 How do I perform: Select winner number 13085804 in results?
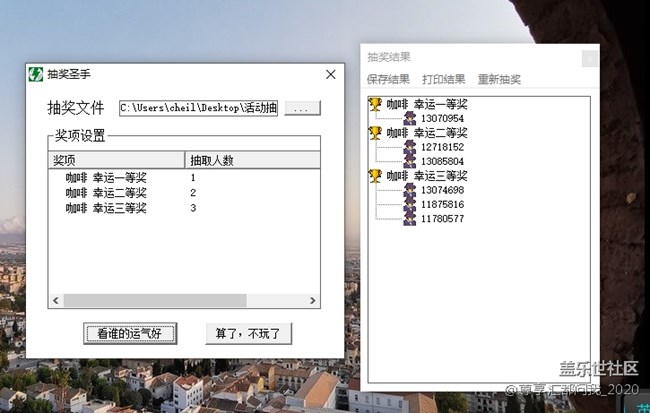pyautogui.click(x=442, y=162)
